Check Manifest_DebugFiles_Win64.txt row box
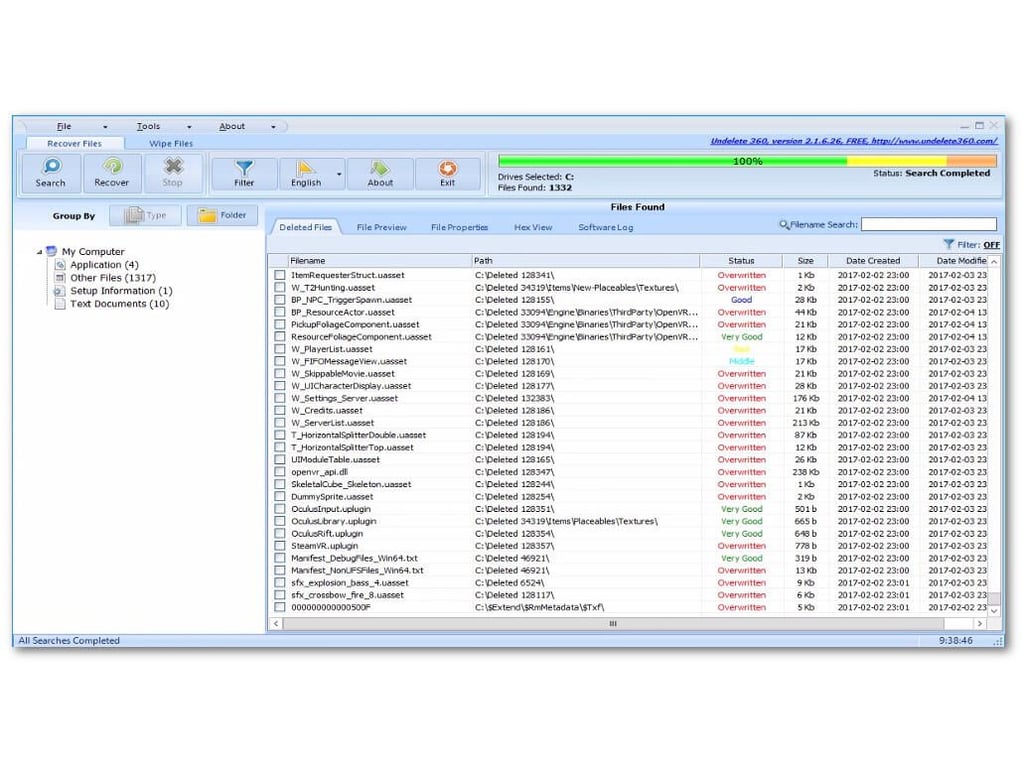The width and height of the screenshot is (1024, 762). pyautogui.click(x=280, y=558)
